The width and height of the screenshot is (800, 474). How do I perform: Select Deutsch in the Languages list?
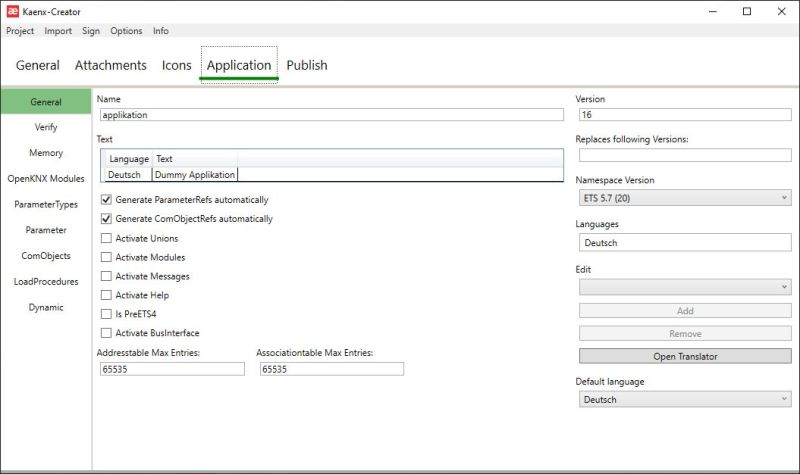(601, 243)
